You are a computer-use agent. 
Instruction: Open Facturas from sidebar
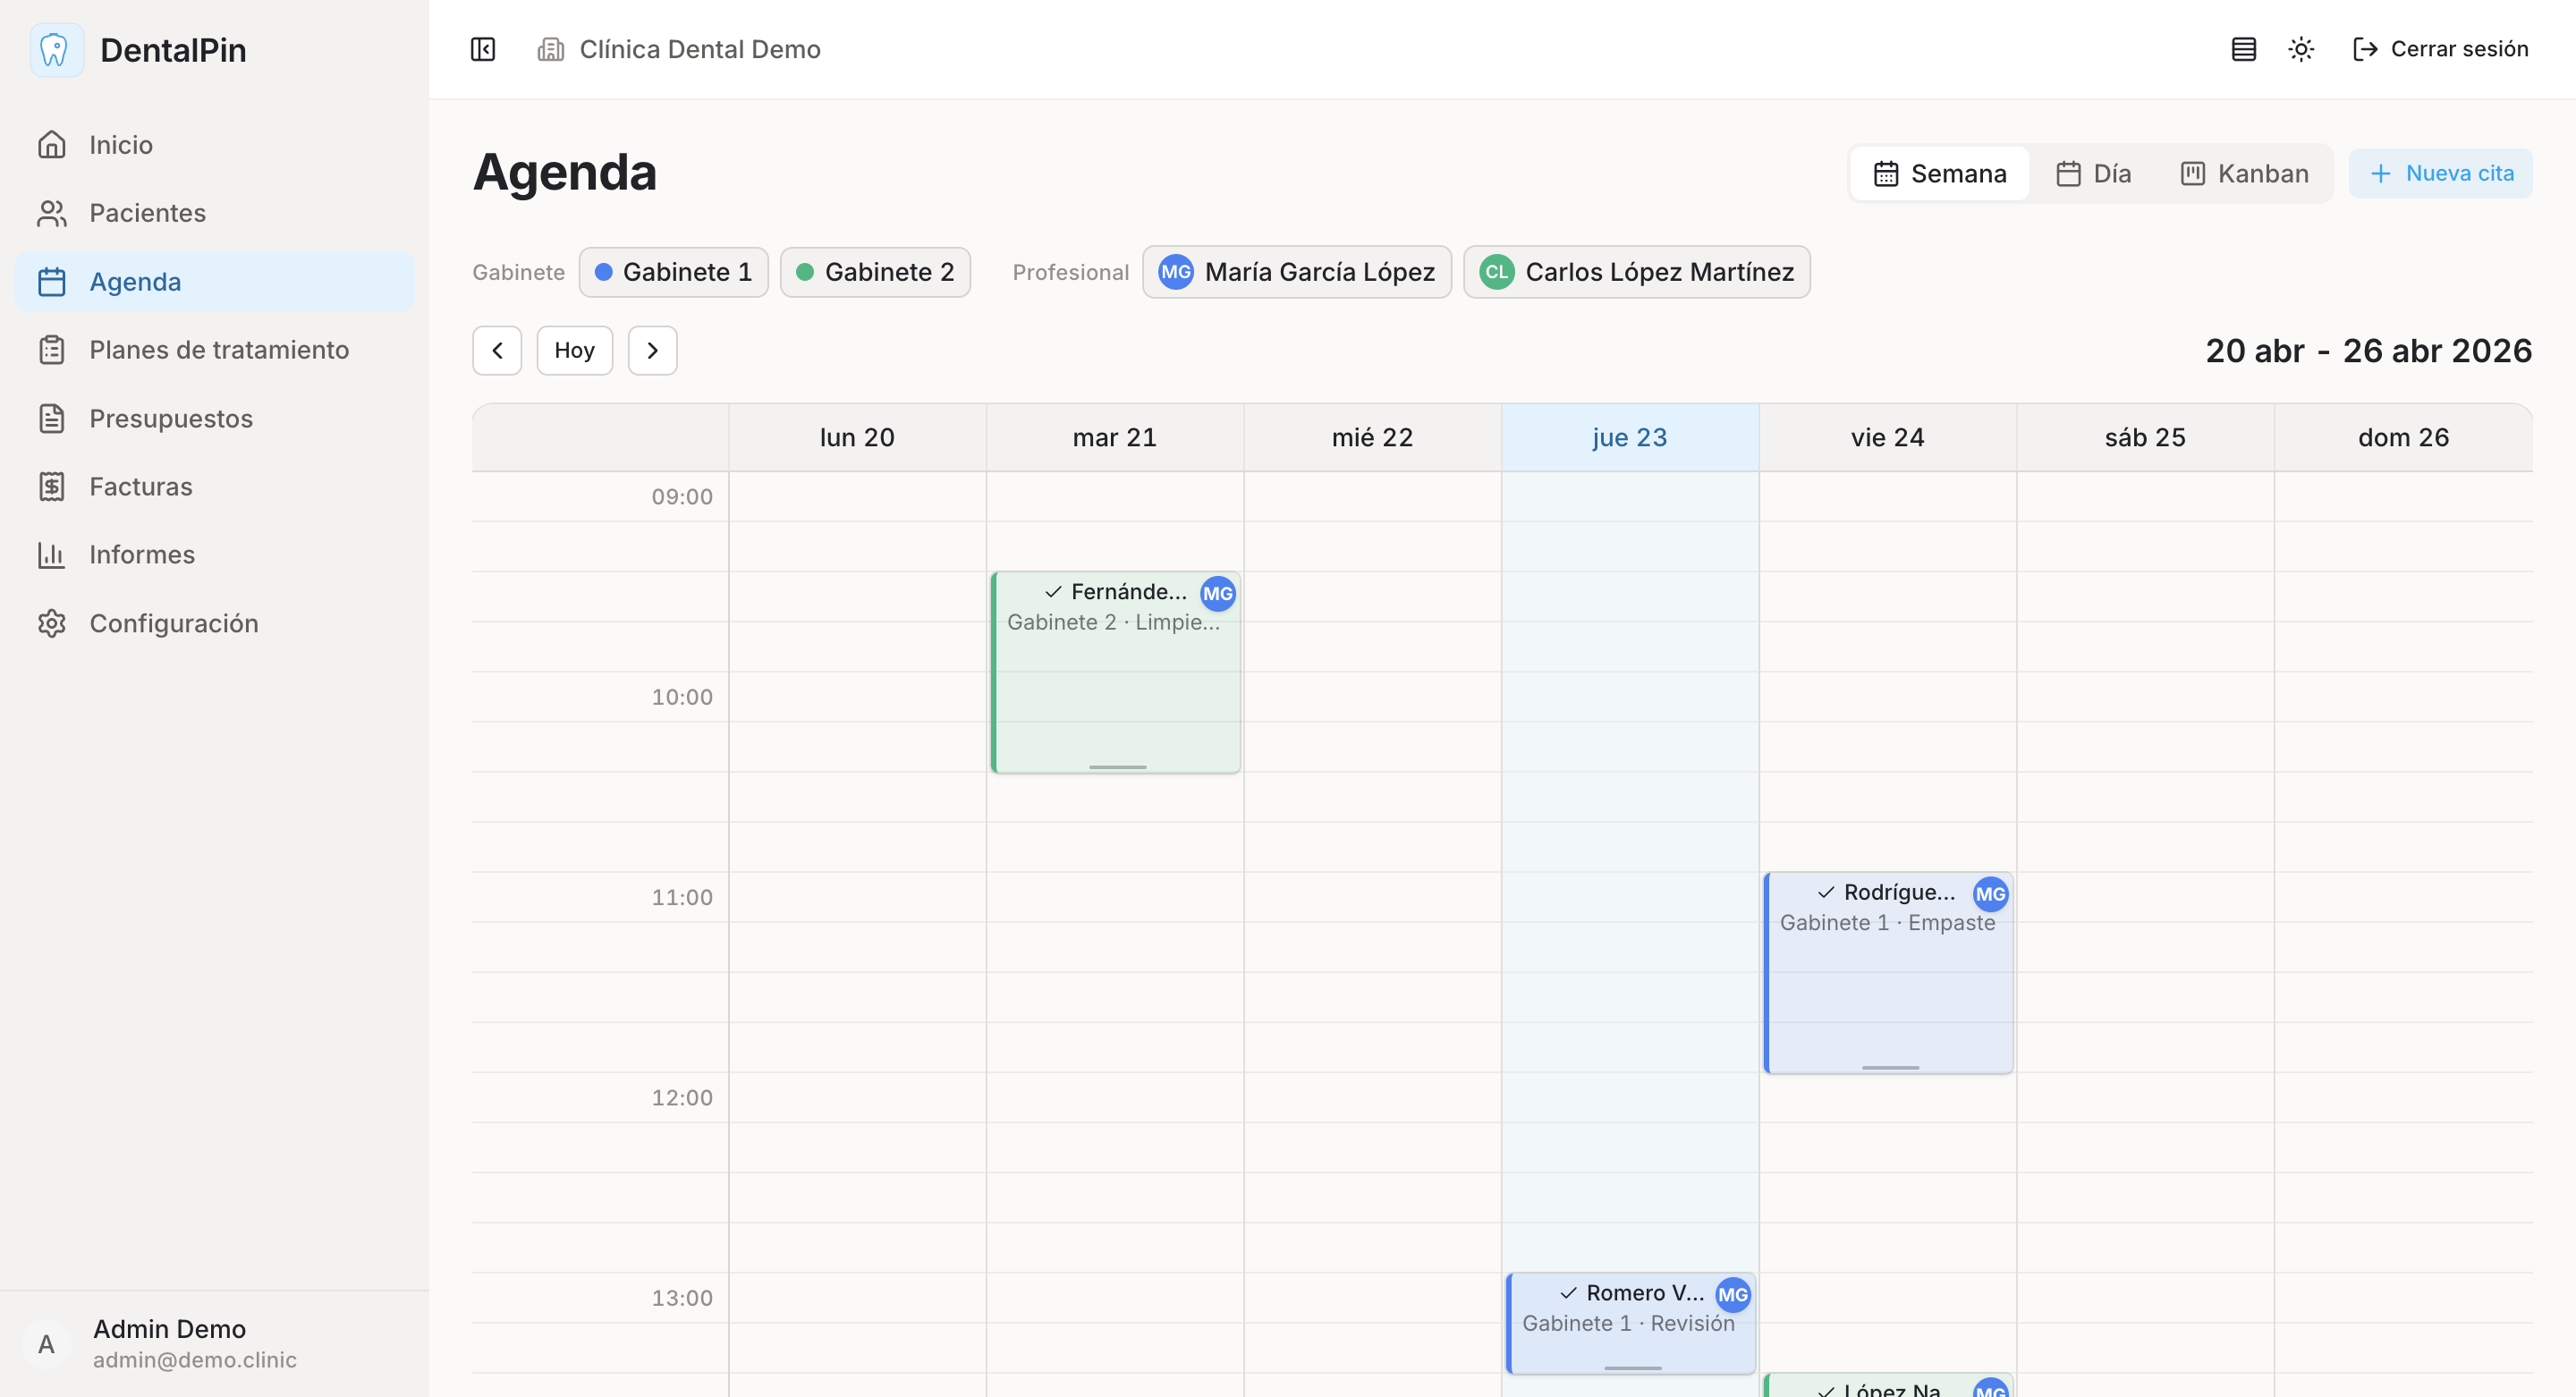click(140, 486)
